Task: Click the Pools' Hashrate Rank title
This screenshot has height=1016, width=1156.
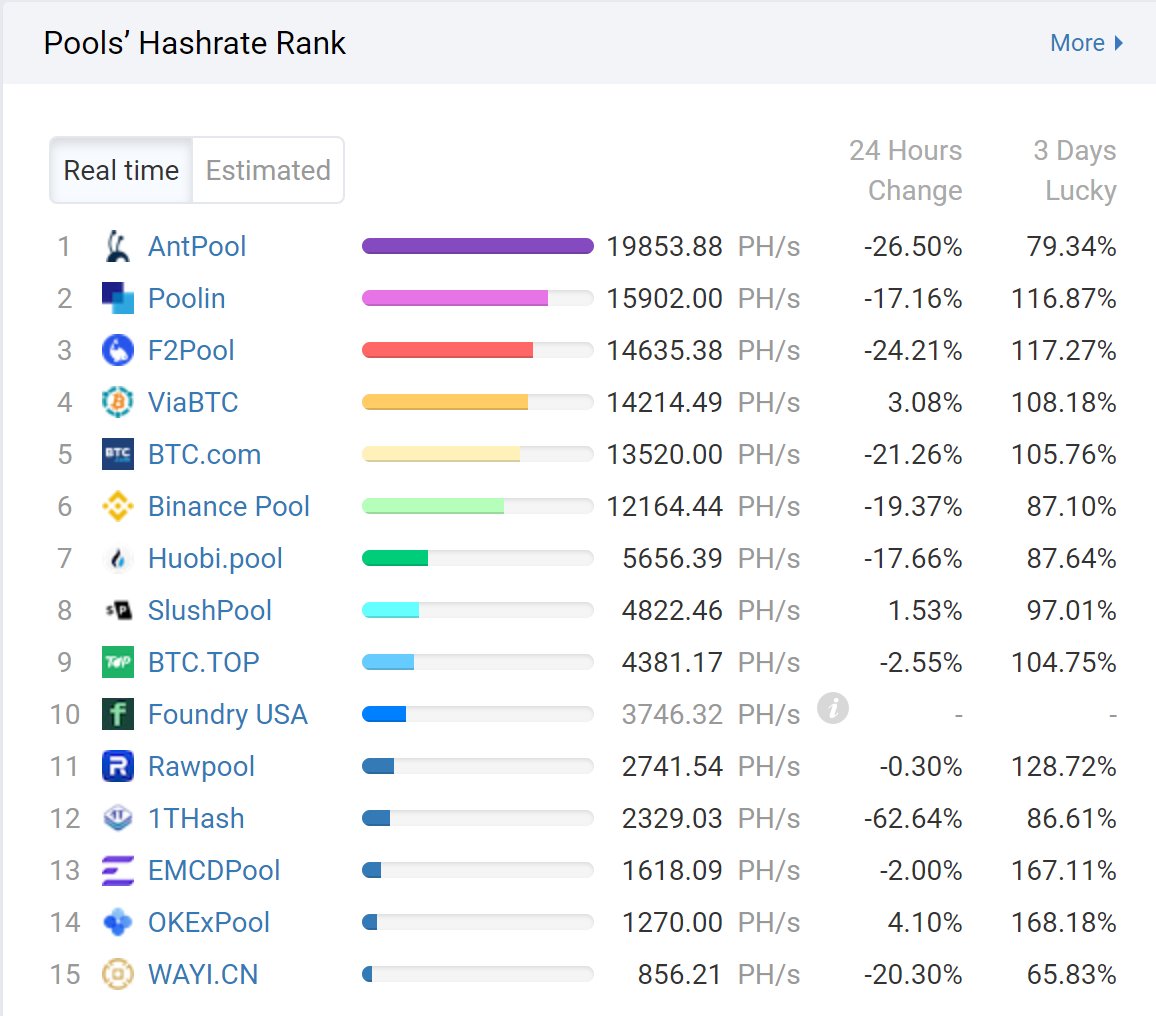Action: (x=195, y=43)
